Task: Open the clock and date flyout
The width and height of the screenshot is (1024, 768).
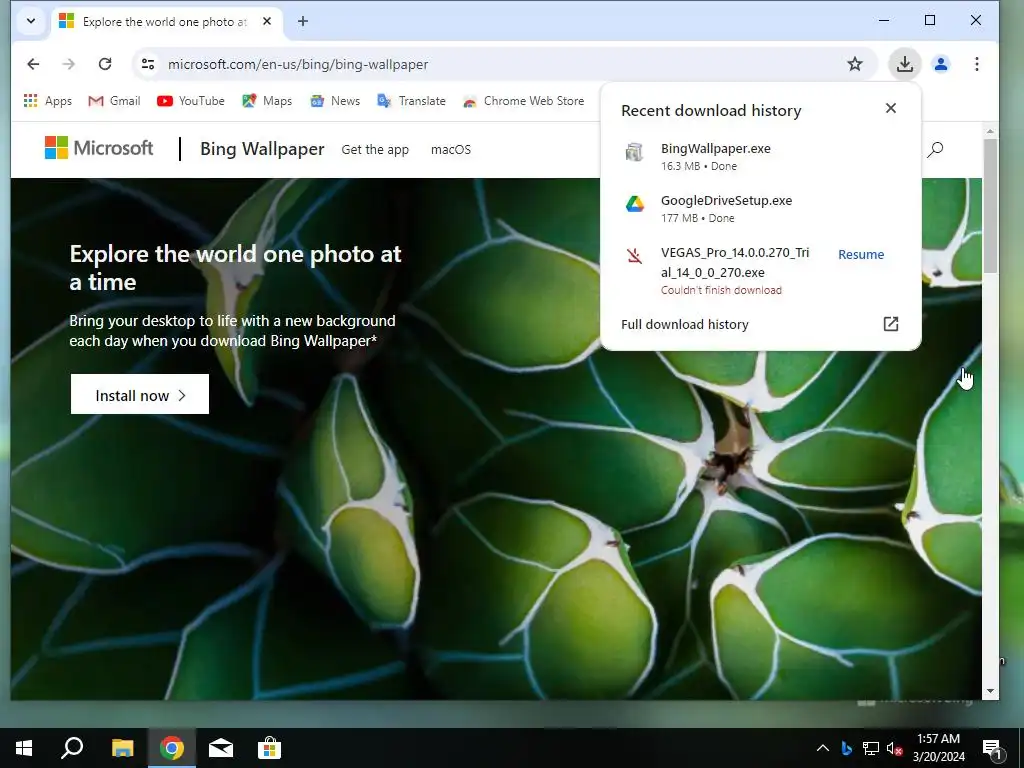Action: (x=938, y=748)
